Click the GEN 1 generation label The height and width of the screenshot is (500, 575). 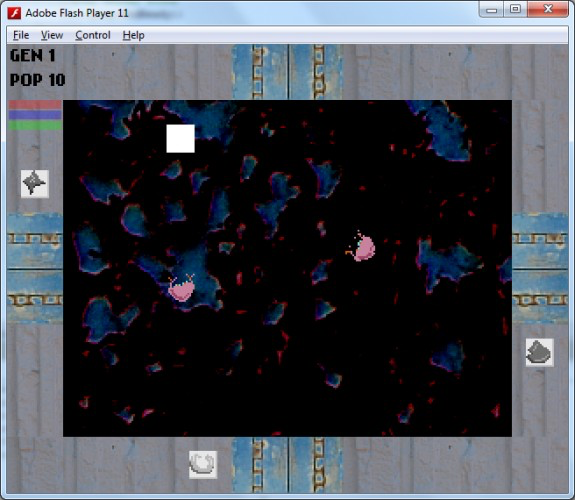(x=33, y=56)
